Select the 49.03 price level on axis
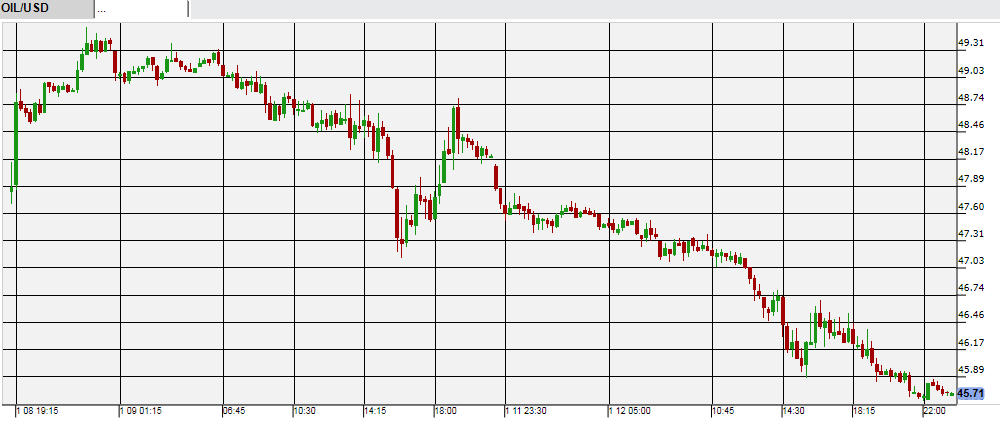Image resolution: width=1000 pixels, height=426 pixels. [x=971, y=71]
